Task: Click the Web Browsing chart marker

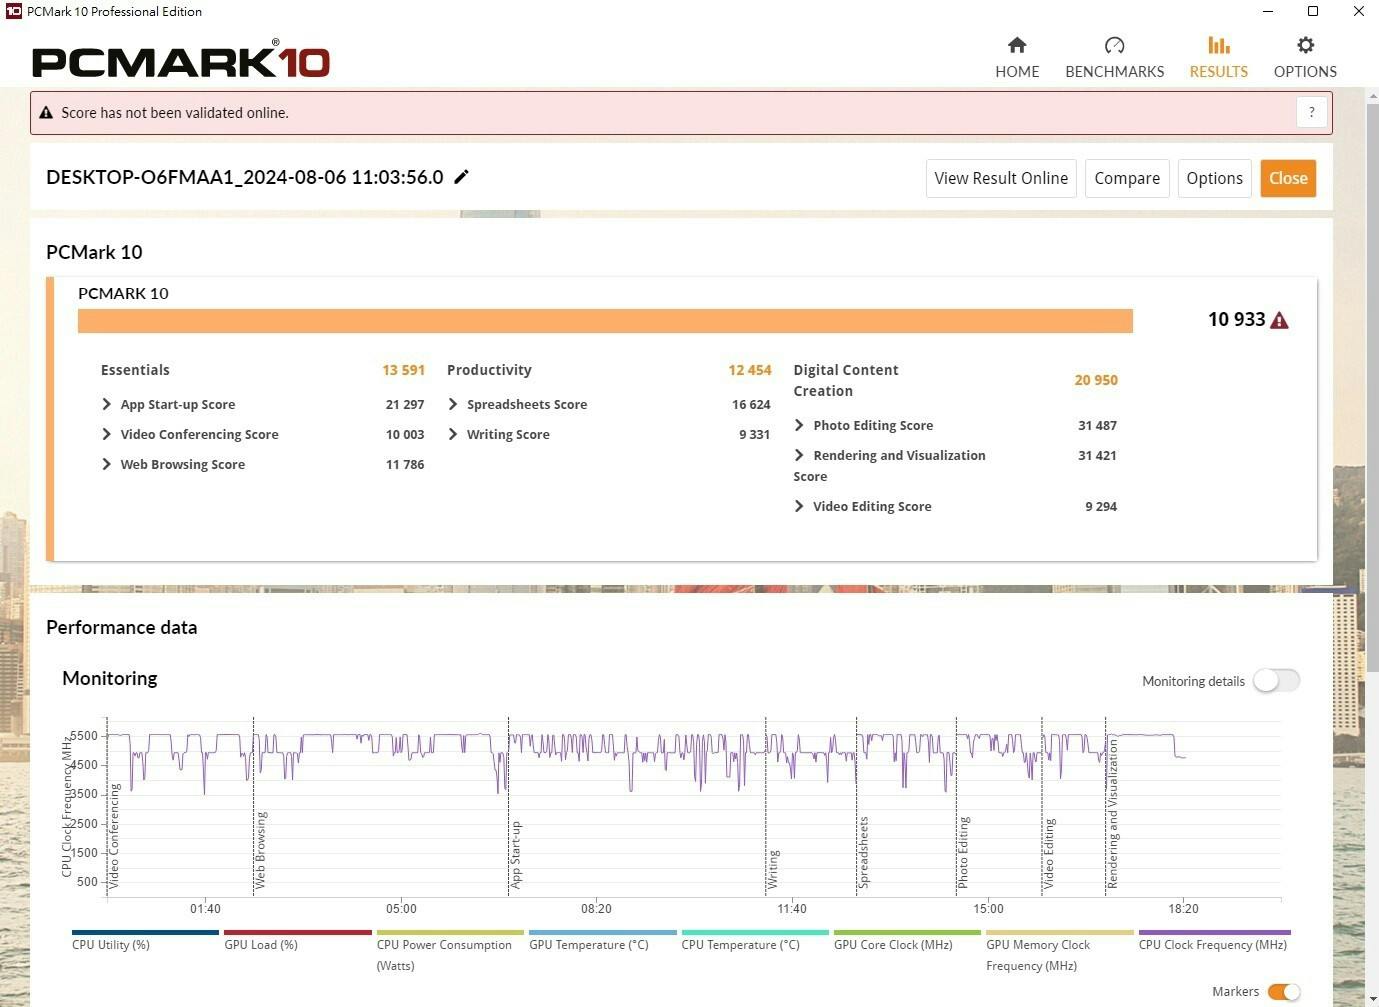Action: pyautogui.click(x=260, y=850)
